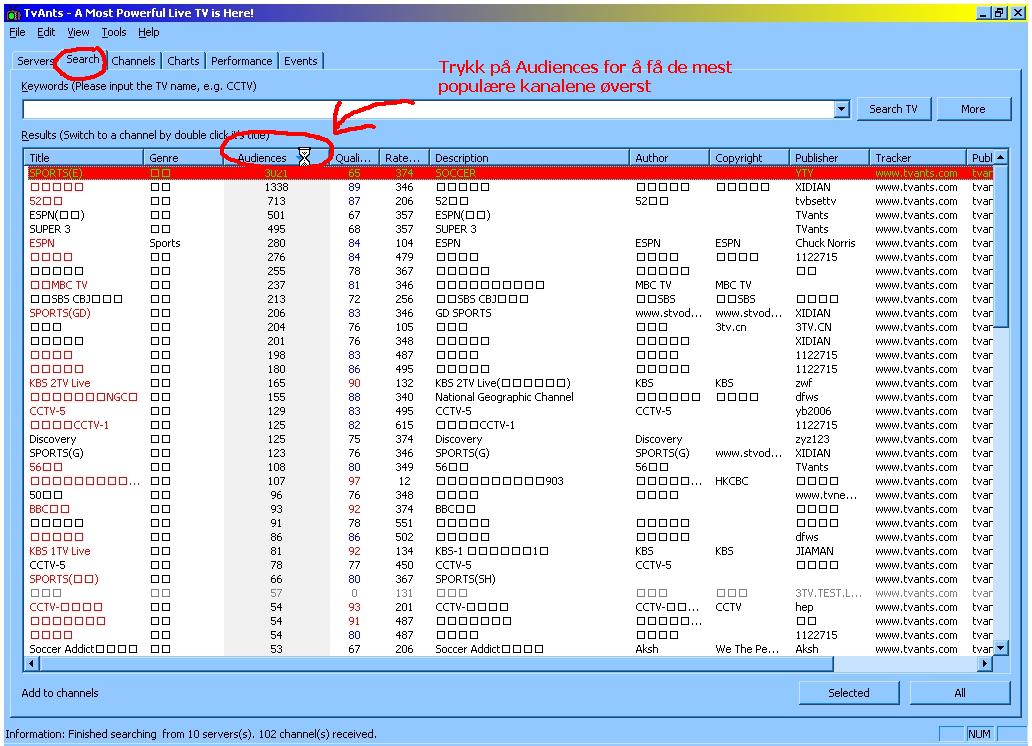
Task: Click the vertical scrollbar thumb
Action: pos(1000,246)
